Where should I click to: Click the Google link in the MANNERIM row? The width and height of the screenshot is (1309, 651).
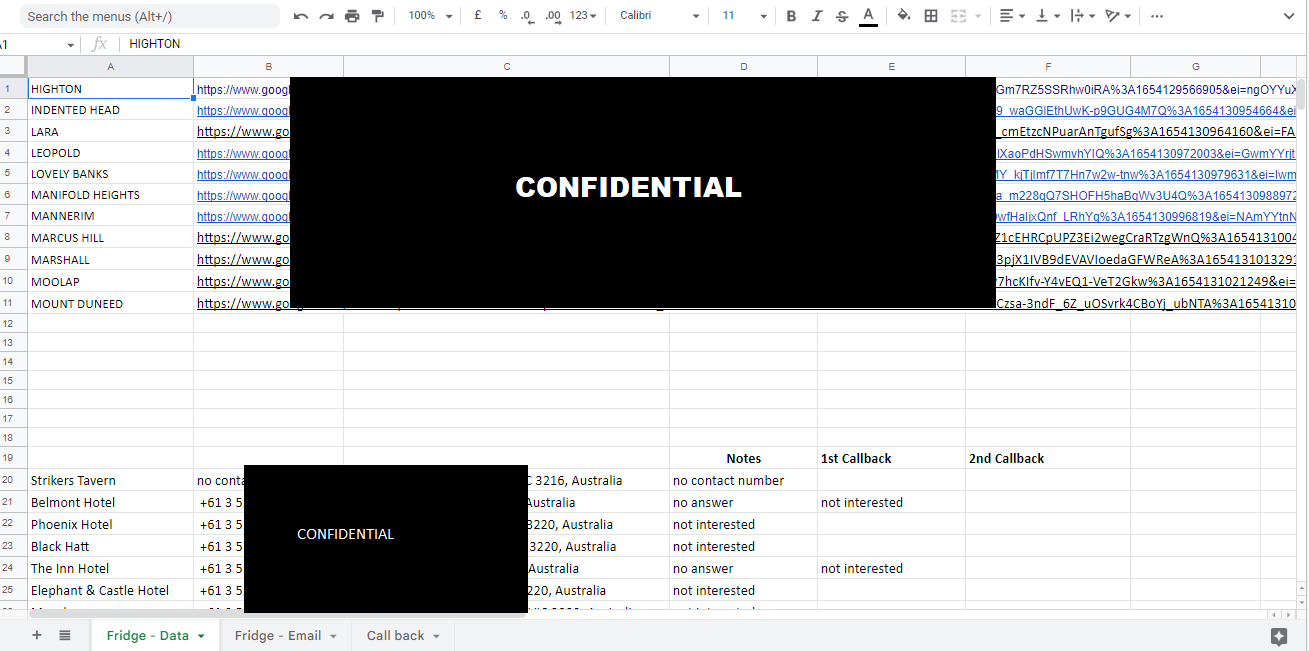click(243, 216)
